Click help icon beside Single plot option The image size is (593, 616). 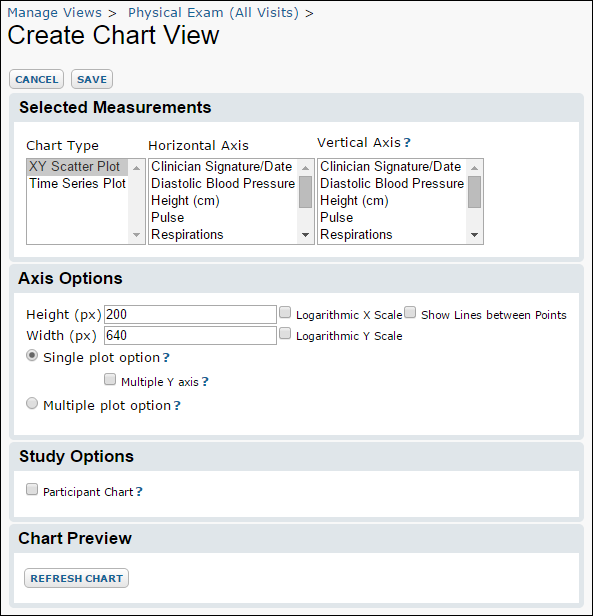(166, 358)
